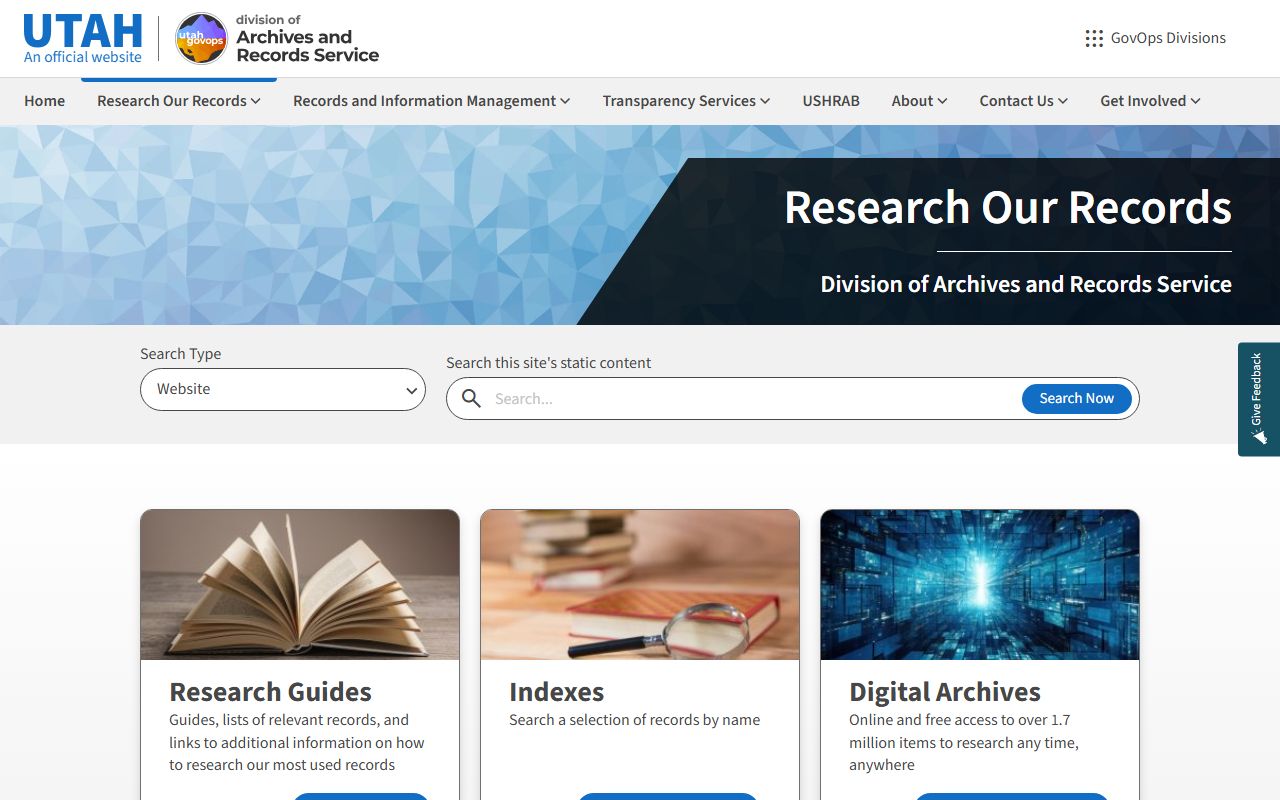Viewport: 1280px width, 800px height.
Task: Go to the Home menu item
Action: [44, 101]
